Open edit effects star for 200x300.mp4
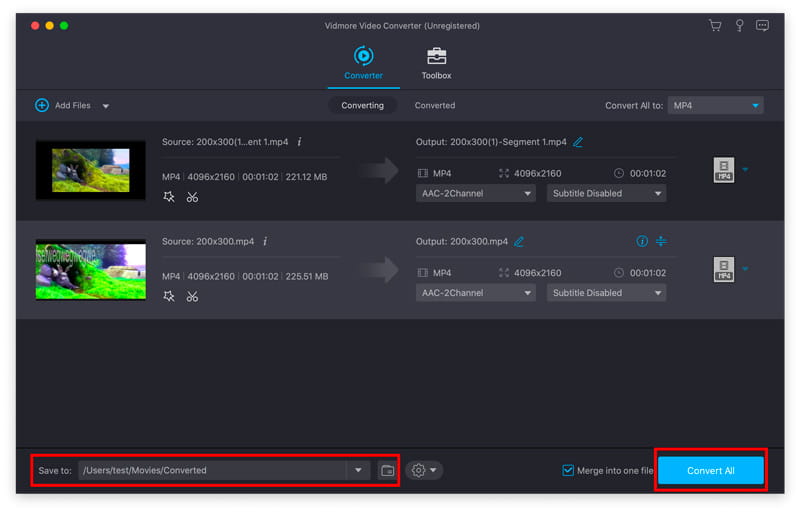Screen dimensions: 800x512 [x=169, y=296]
